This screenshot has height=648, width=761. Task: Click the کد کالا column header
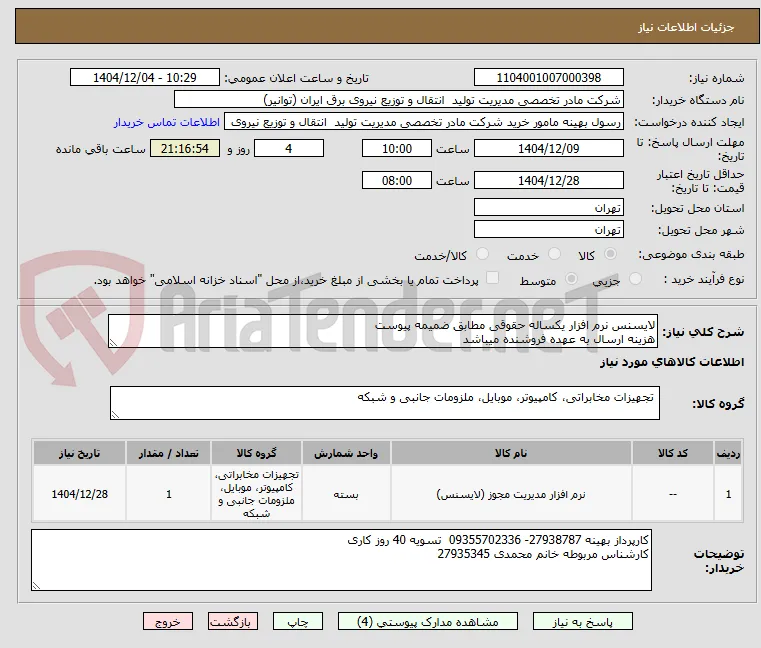673,453
